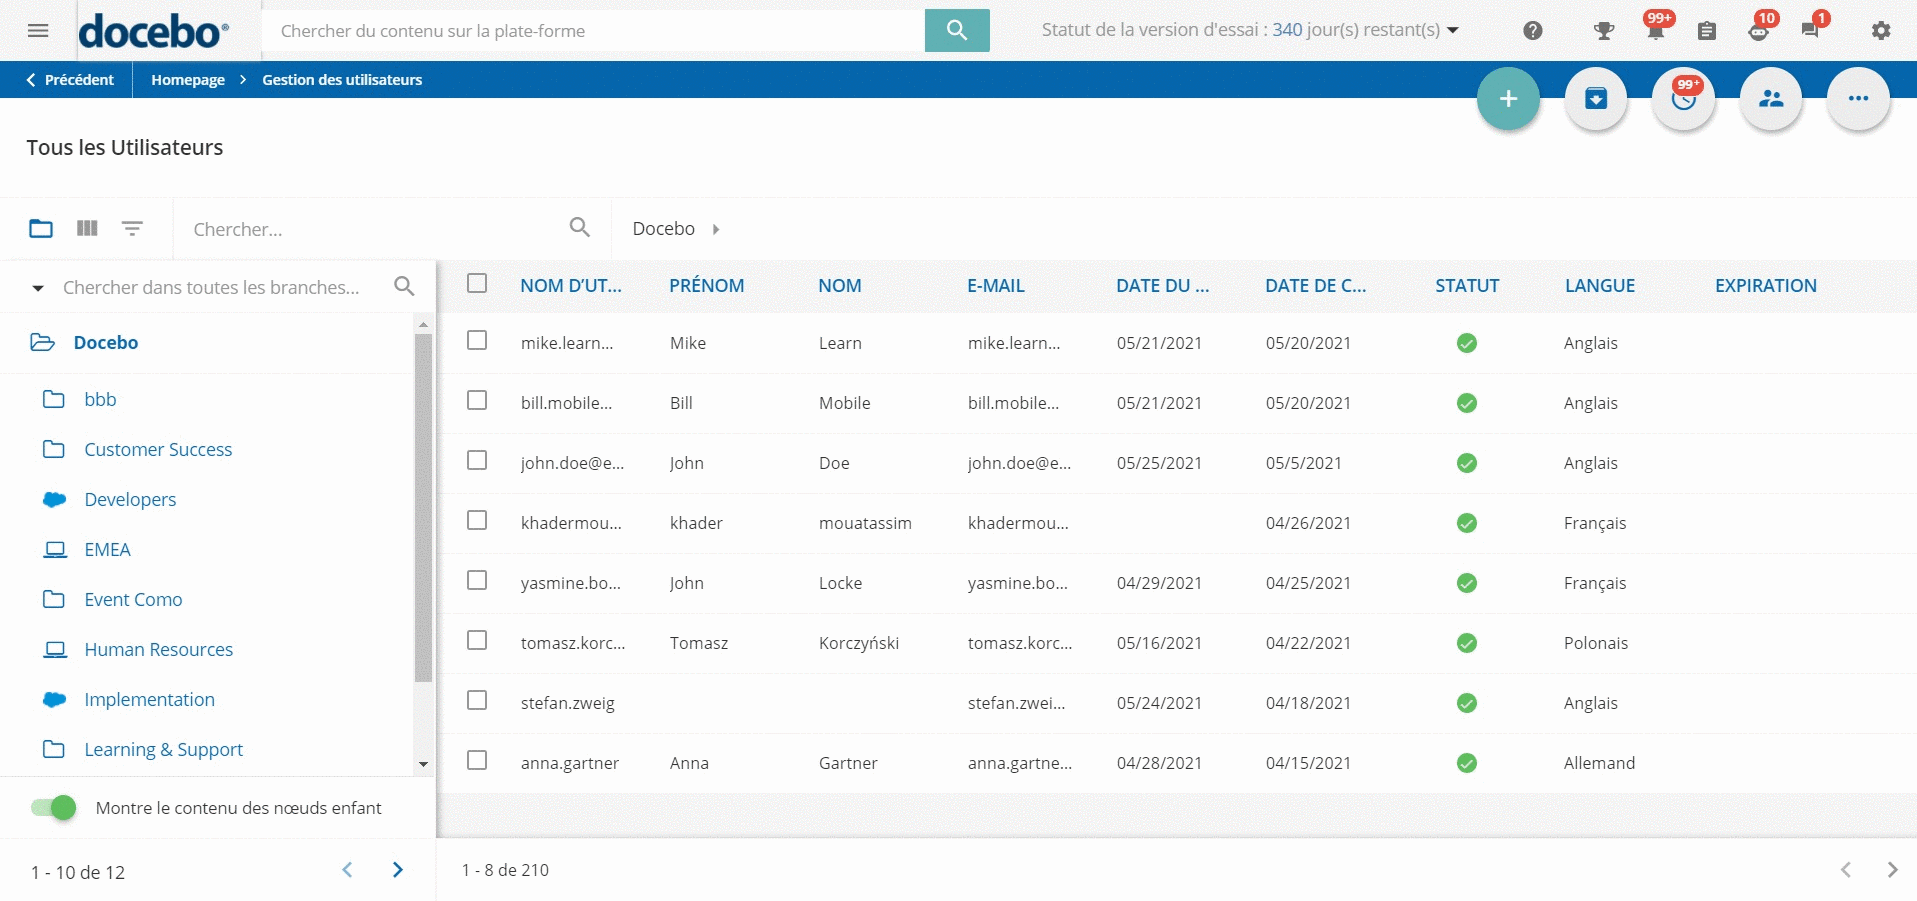Open notifications via the bell icon
Viewport: 1917px width, 901px height.
(1655, 31)
